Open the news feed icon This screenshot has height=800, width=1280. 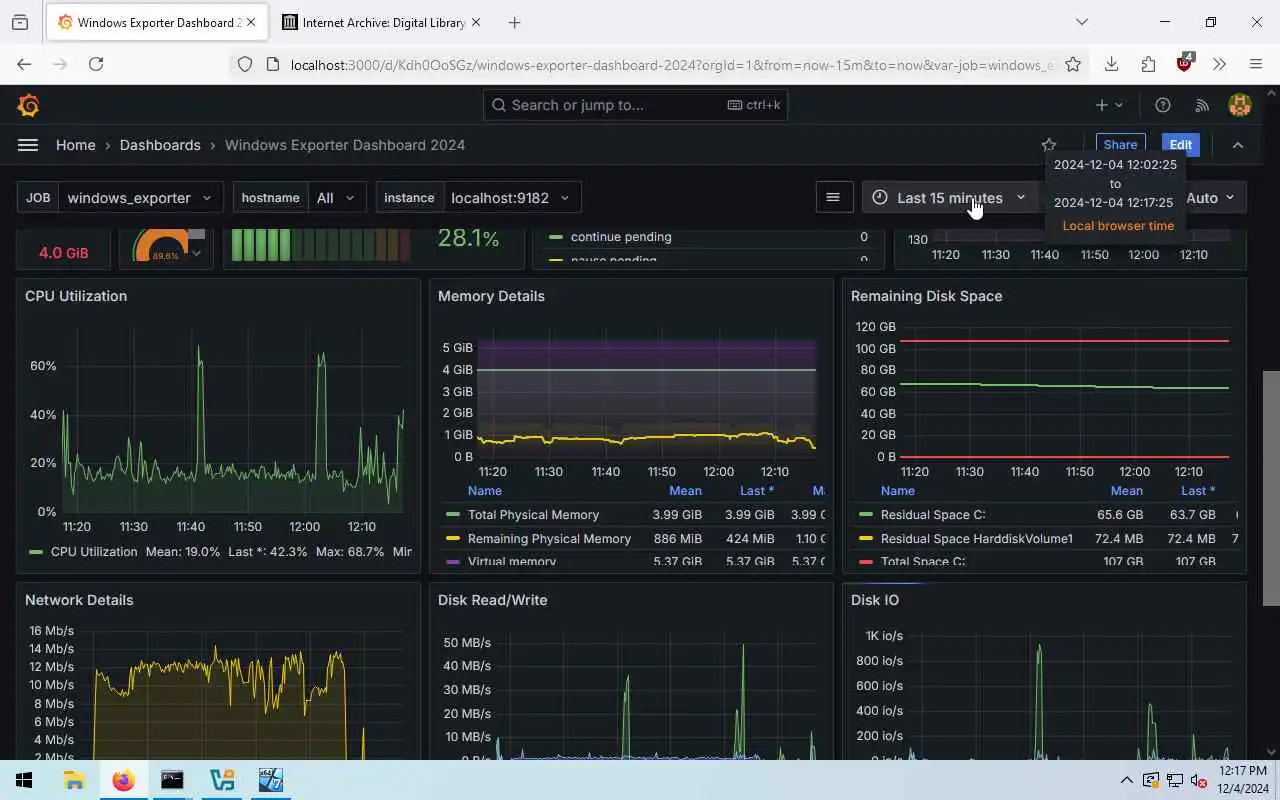pyautogui.click(x=1201, y=105)
